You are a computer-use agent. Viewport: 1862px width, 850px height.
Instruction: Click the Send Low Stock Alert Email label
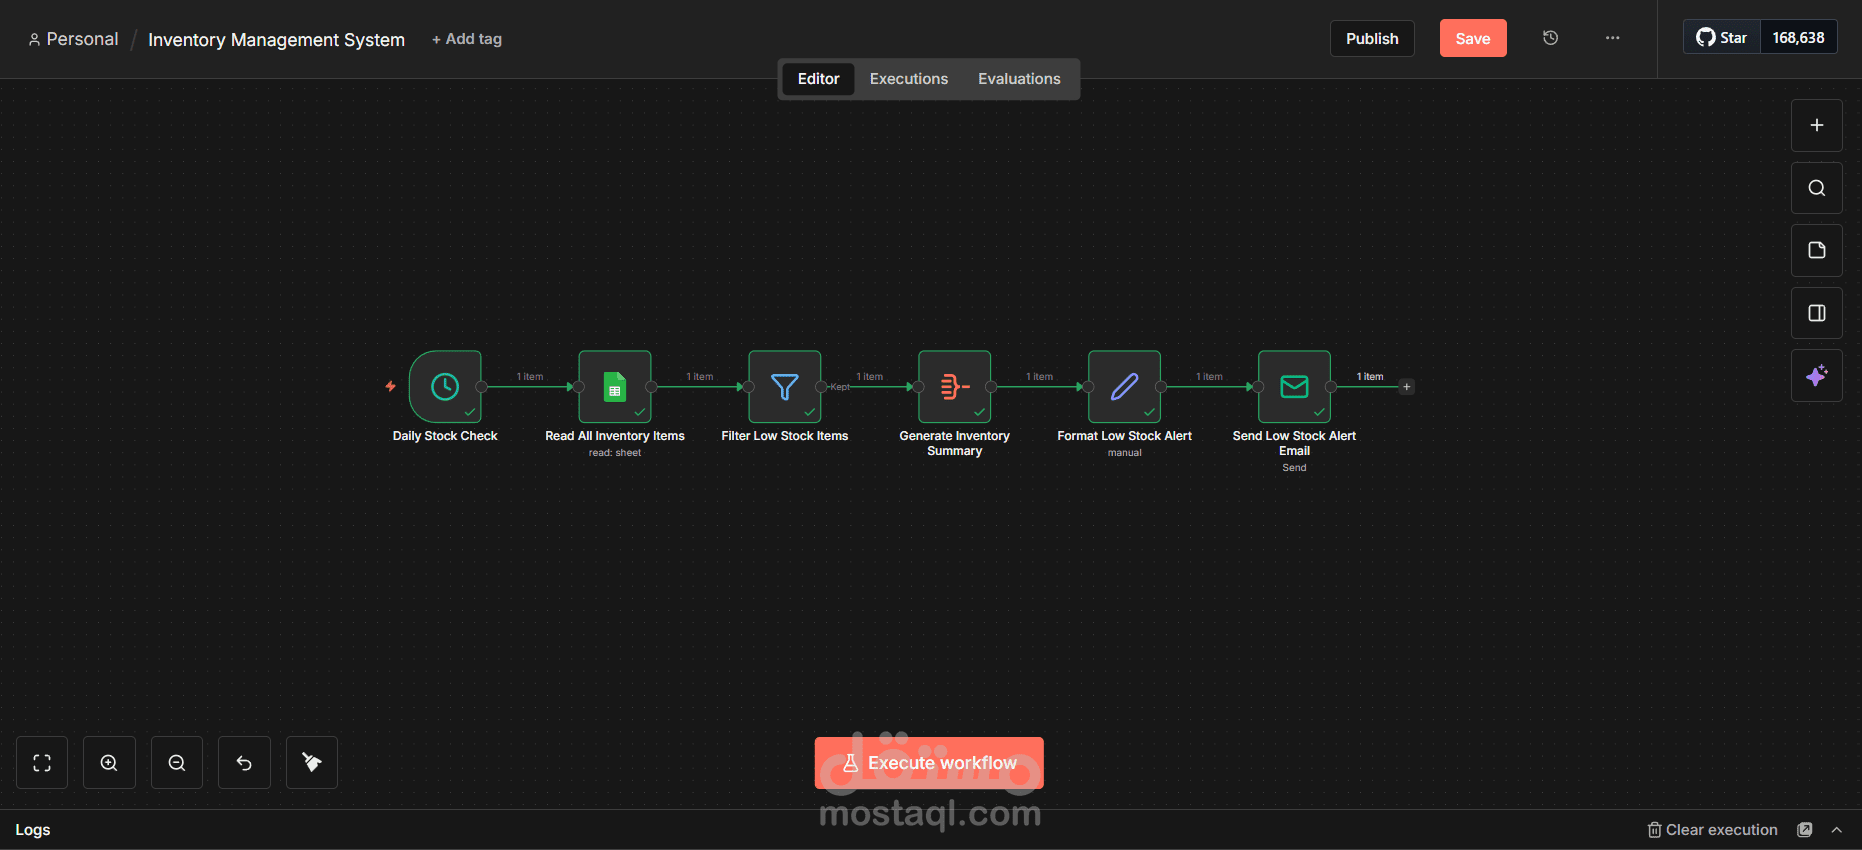(x=1294, y=443)
